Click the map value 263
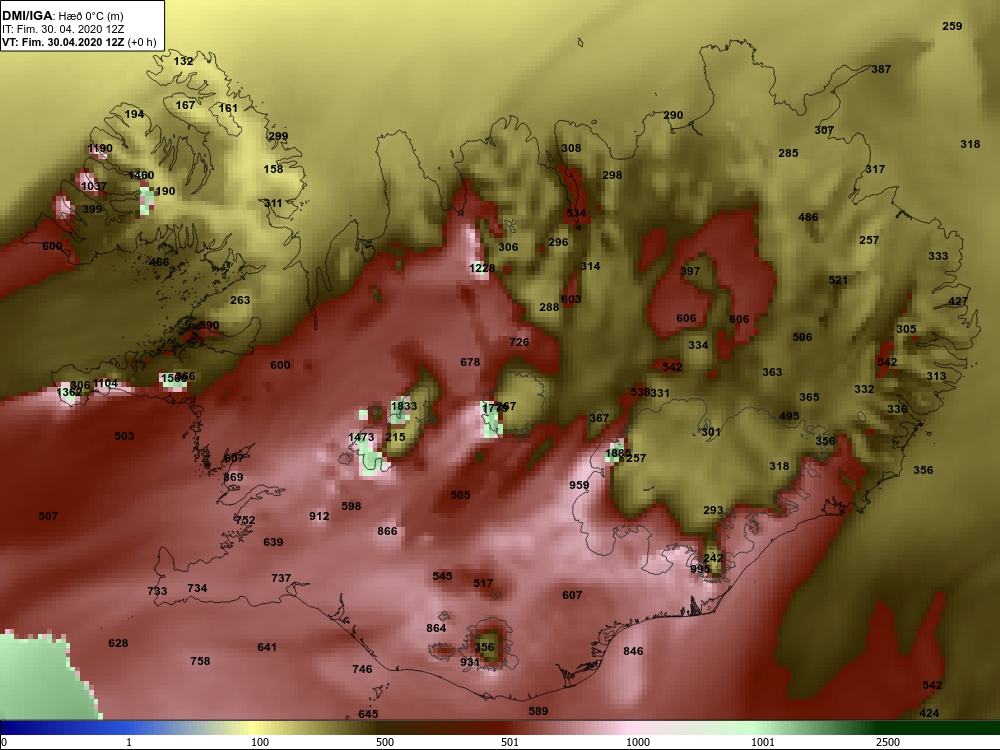Viewport: 1000px width, 750px height. [x=240, y=300]
